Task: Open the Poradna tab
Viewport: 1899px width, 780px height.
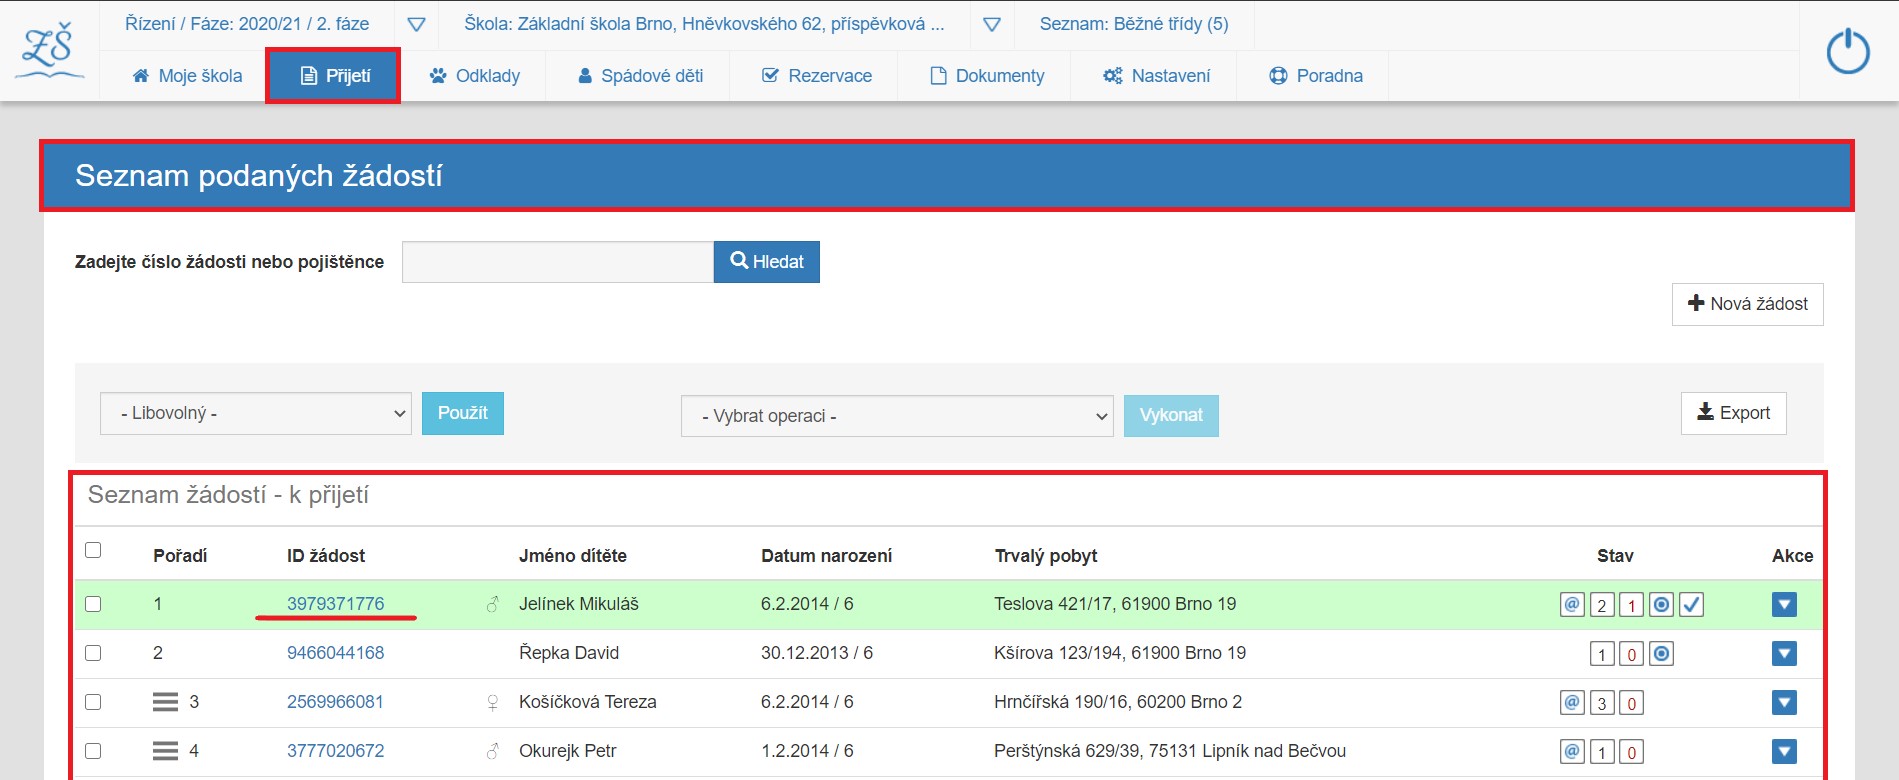Action: [1315, 76]
